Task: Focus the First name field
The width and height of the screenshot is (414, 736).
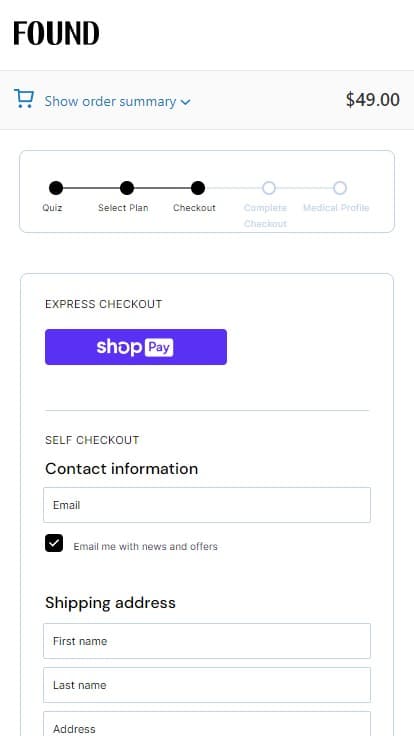Action: tap(207, 641)
